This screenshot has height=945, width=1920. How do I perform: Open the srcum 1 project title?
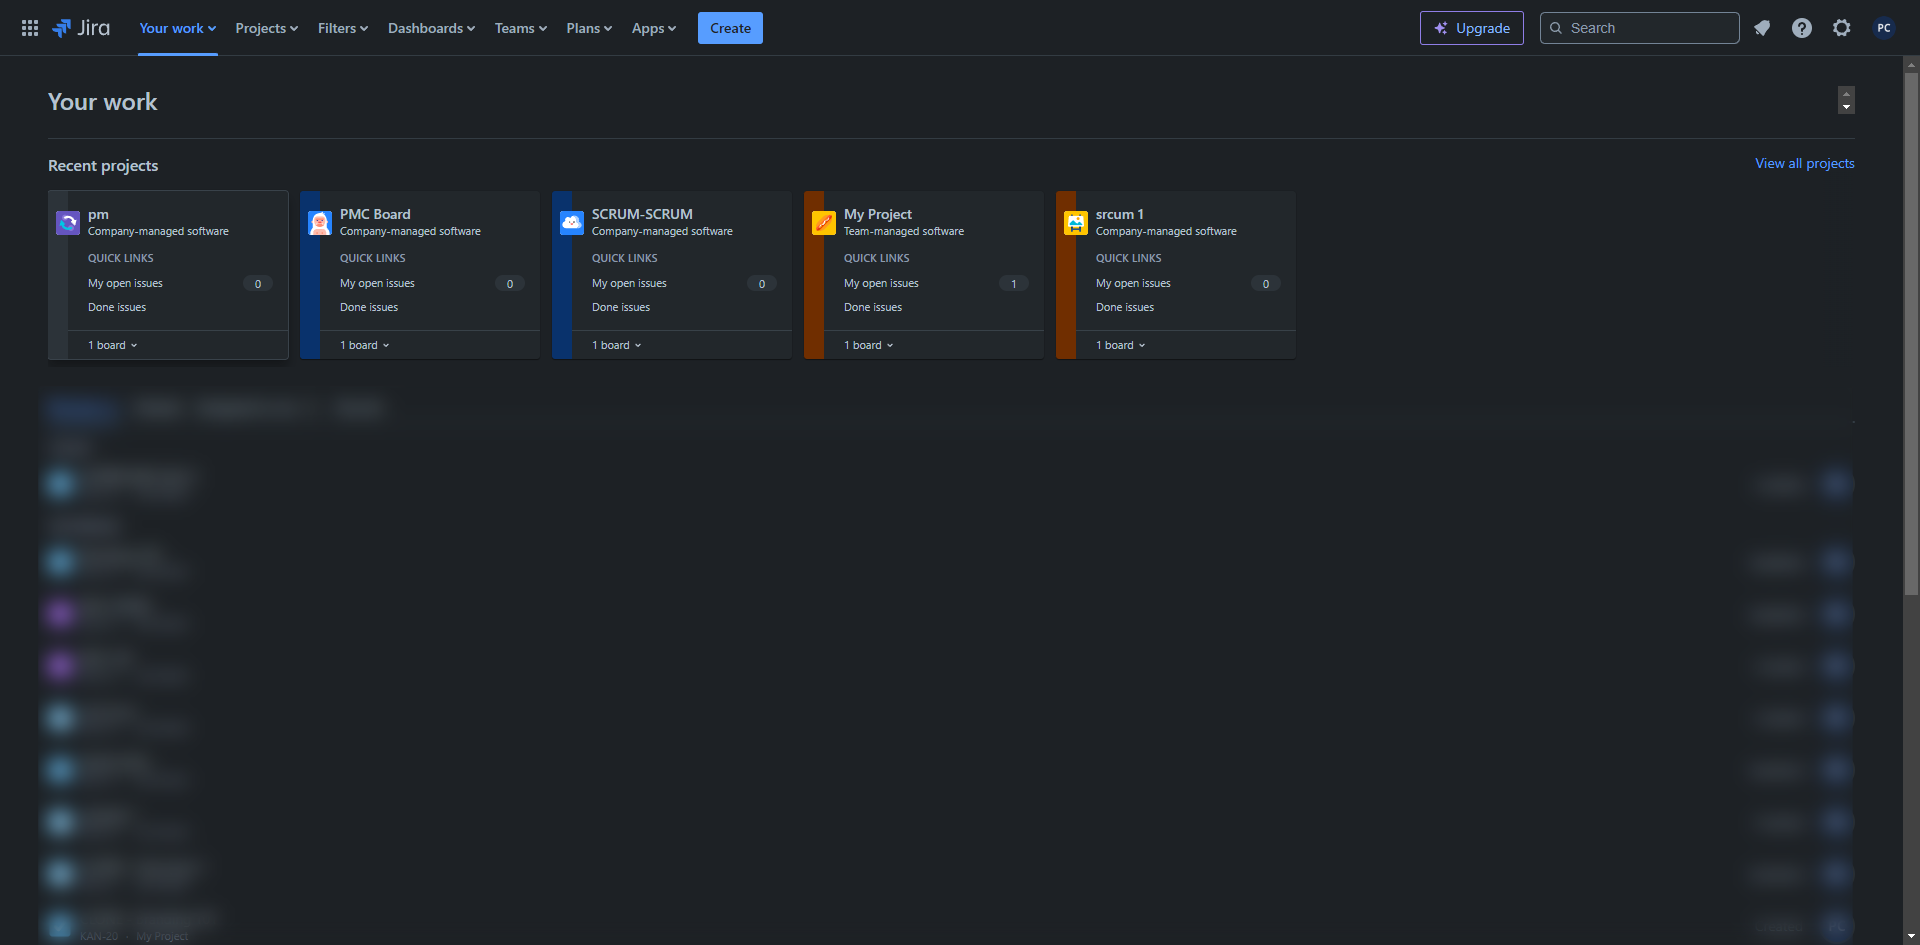[x=1120, y=214]
